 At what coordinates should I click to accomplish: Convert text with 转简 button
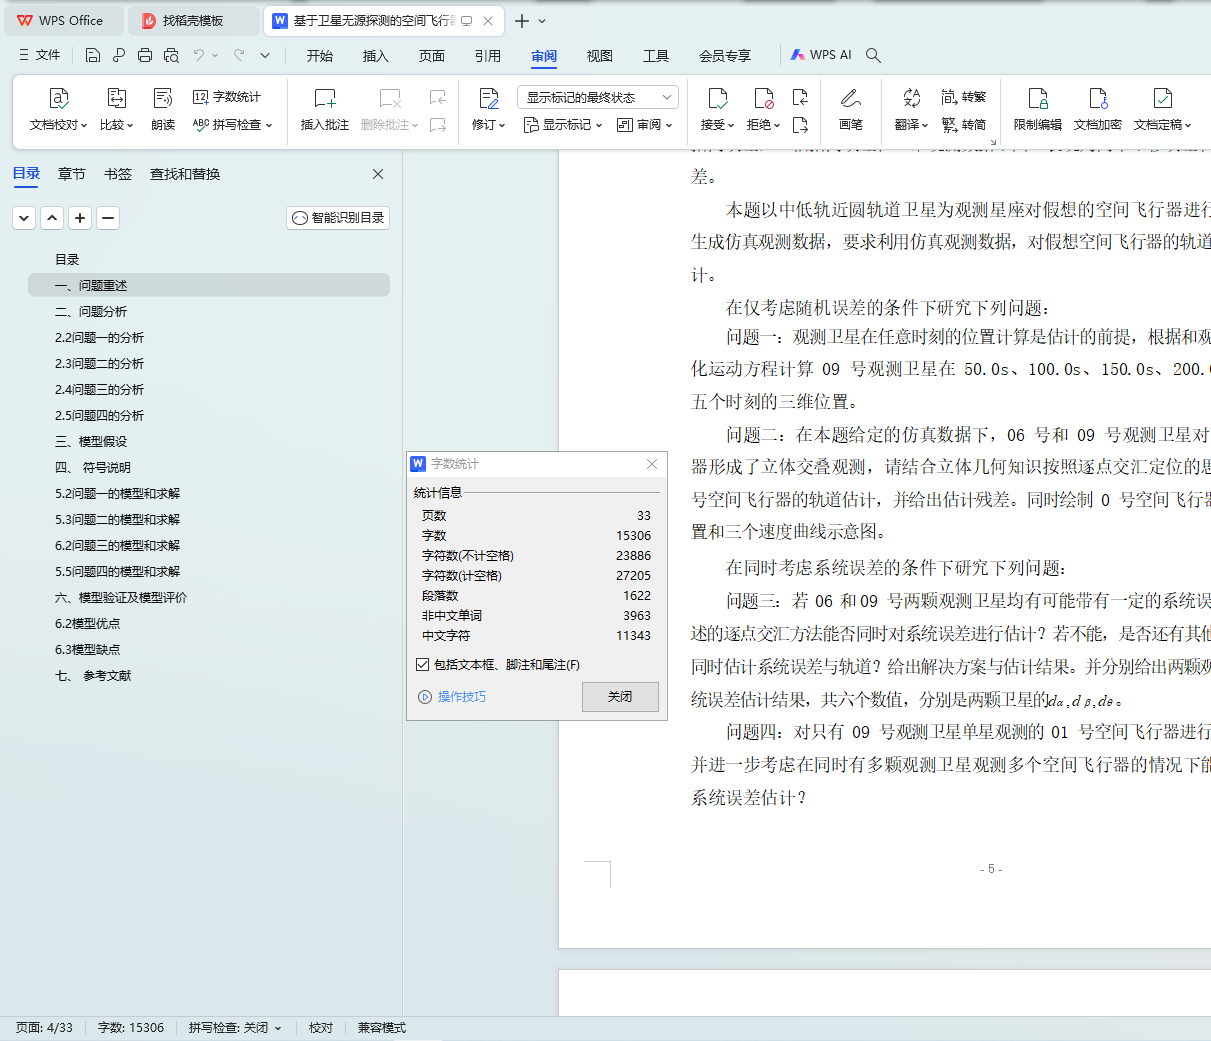click(x=964, y=125)
